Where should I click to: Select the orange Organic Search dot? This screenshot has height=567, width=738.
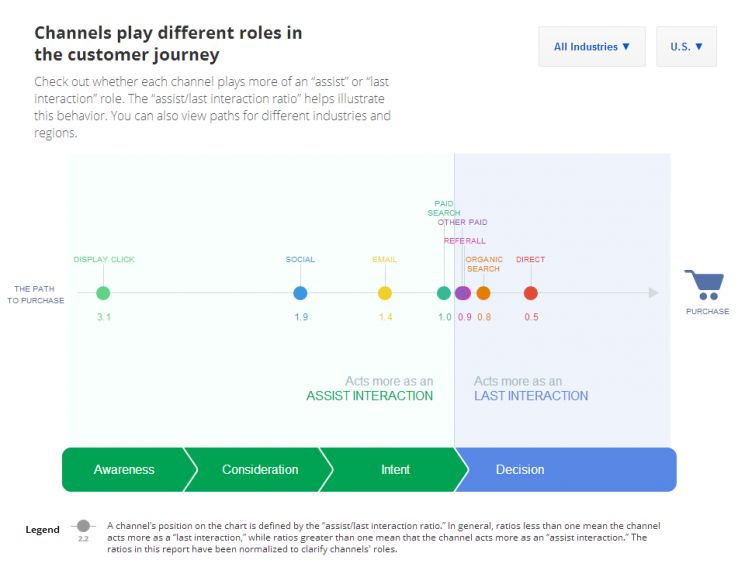point(483,293)
